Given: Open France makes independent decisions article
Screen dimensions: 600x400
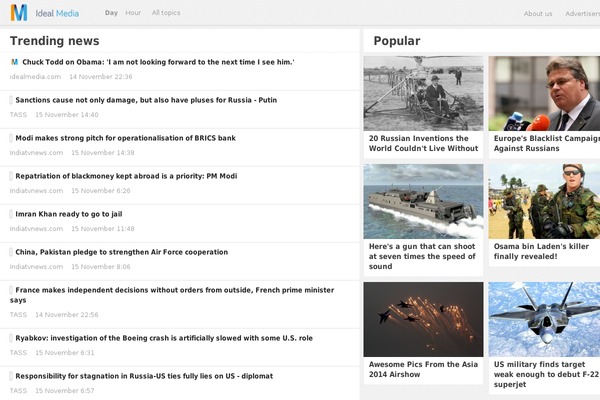Looking at the screenshot, I should pyautogui.click(x=172, y=295).
